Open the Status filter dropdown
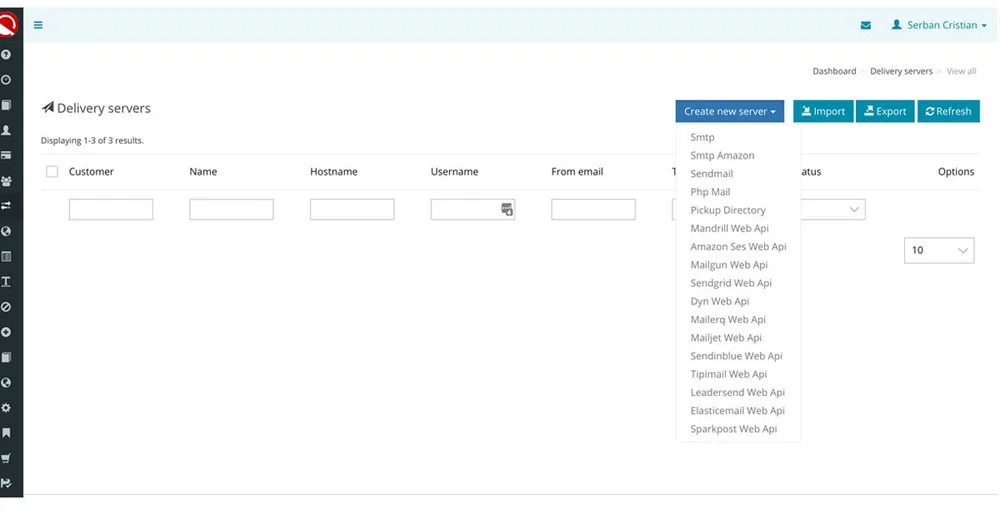The width and height of the screenshot is (1000, 520). [x=833, y=209]
